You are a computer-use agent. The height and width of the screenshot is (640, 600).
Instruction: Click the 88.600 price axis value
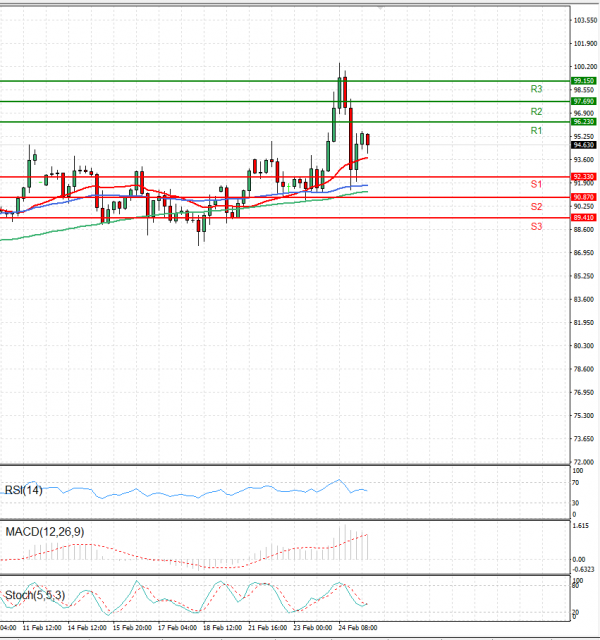584,230
